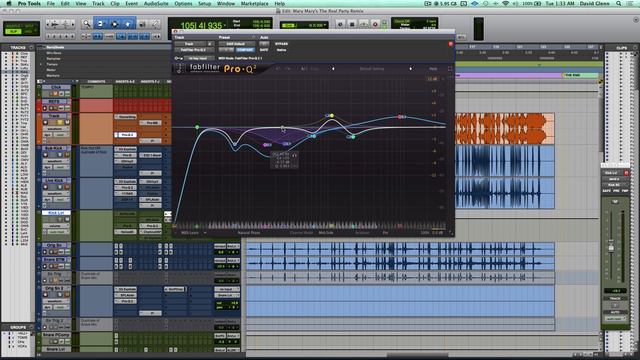
Task: Select the yellow EQ band node
Action: pos(332,116)
